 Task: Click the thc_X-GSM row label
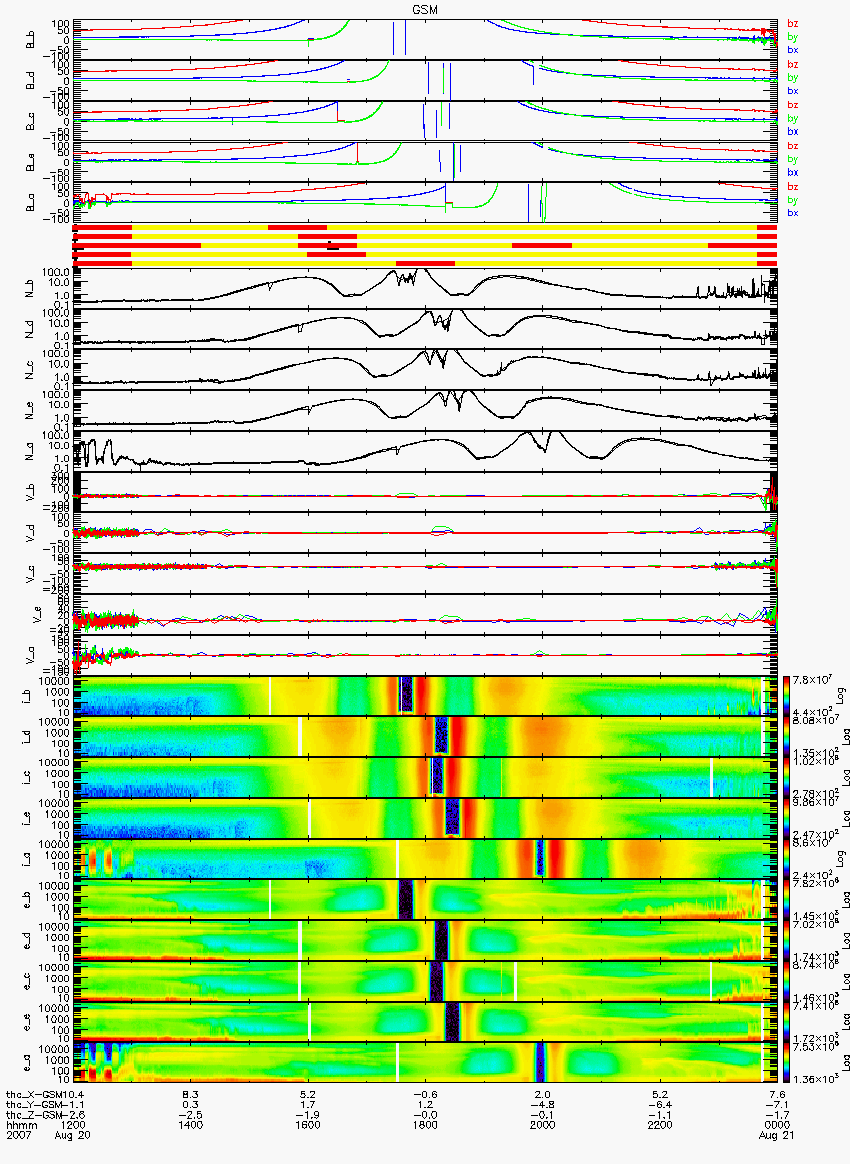coord(36,1094)
